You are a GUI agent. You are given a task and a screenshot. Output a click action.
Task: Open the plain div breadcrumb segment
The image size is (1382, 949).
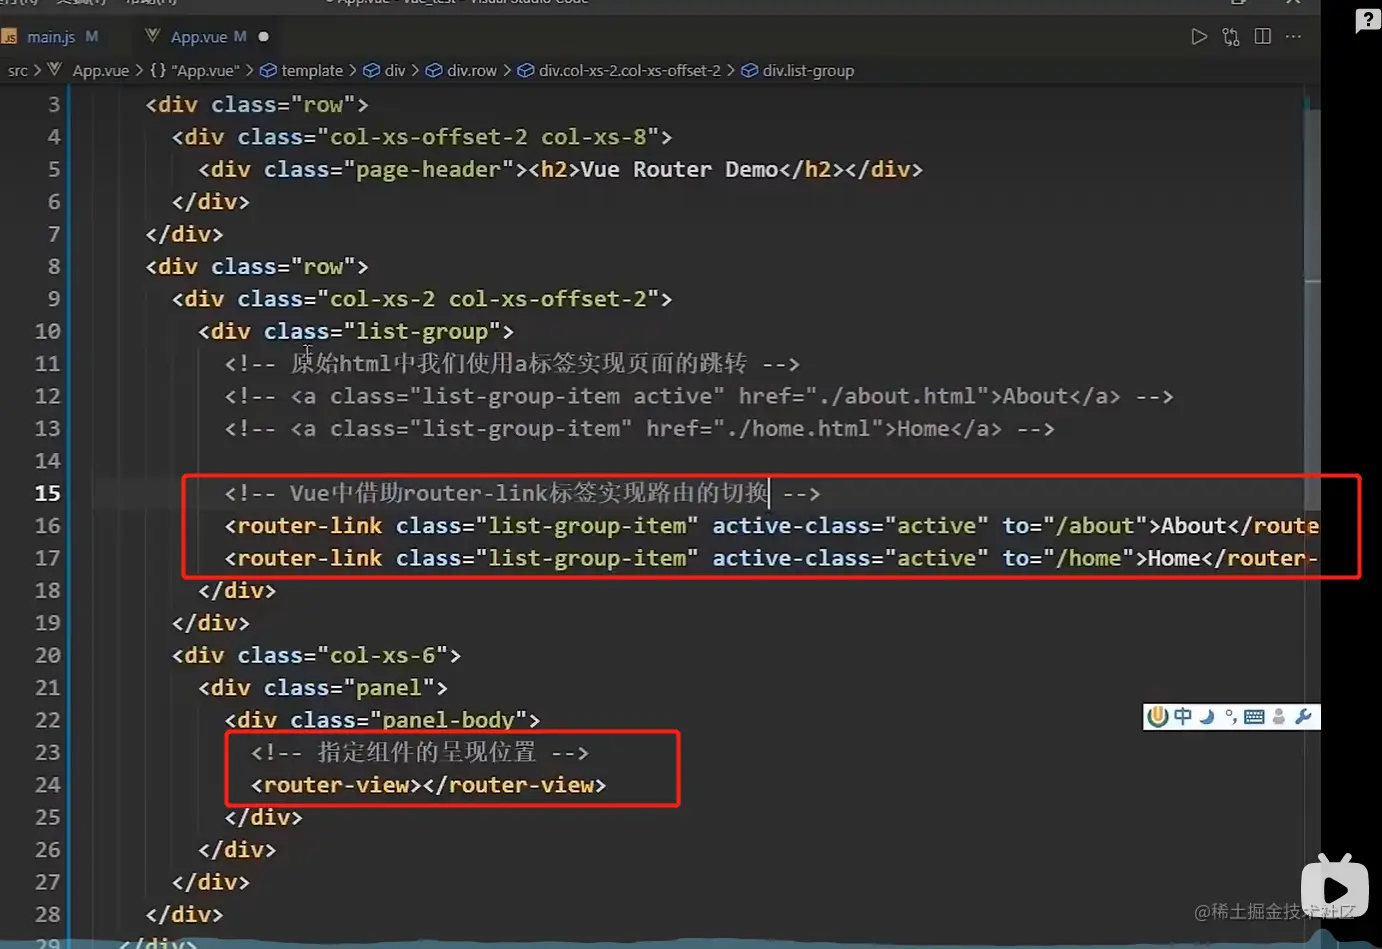click(385, 71)
